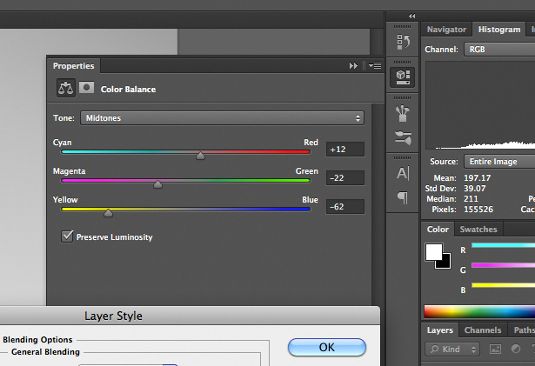Click the Cyan-Red slider handle

pos(200,156)
